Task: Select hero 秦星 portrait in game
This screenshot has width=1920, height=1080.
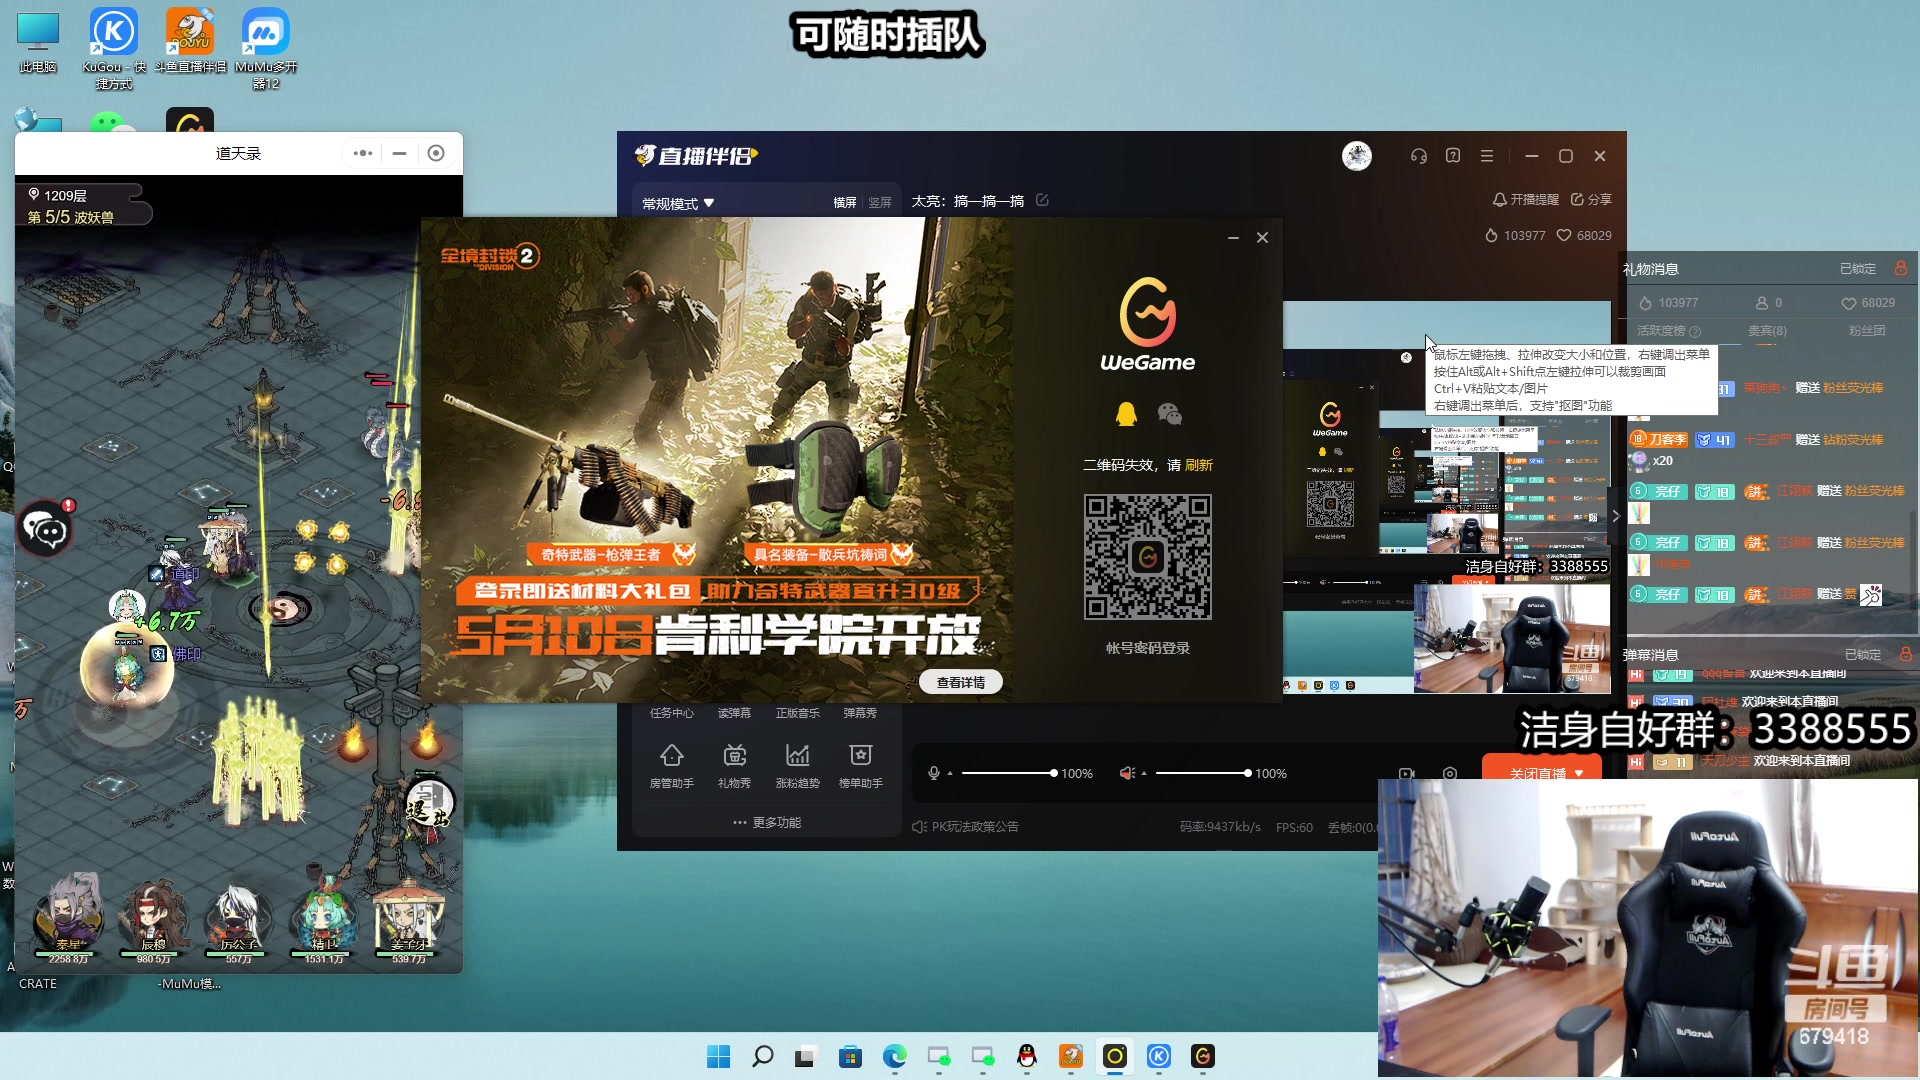Action: [69, 918]
